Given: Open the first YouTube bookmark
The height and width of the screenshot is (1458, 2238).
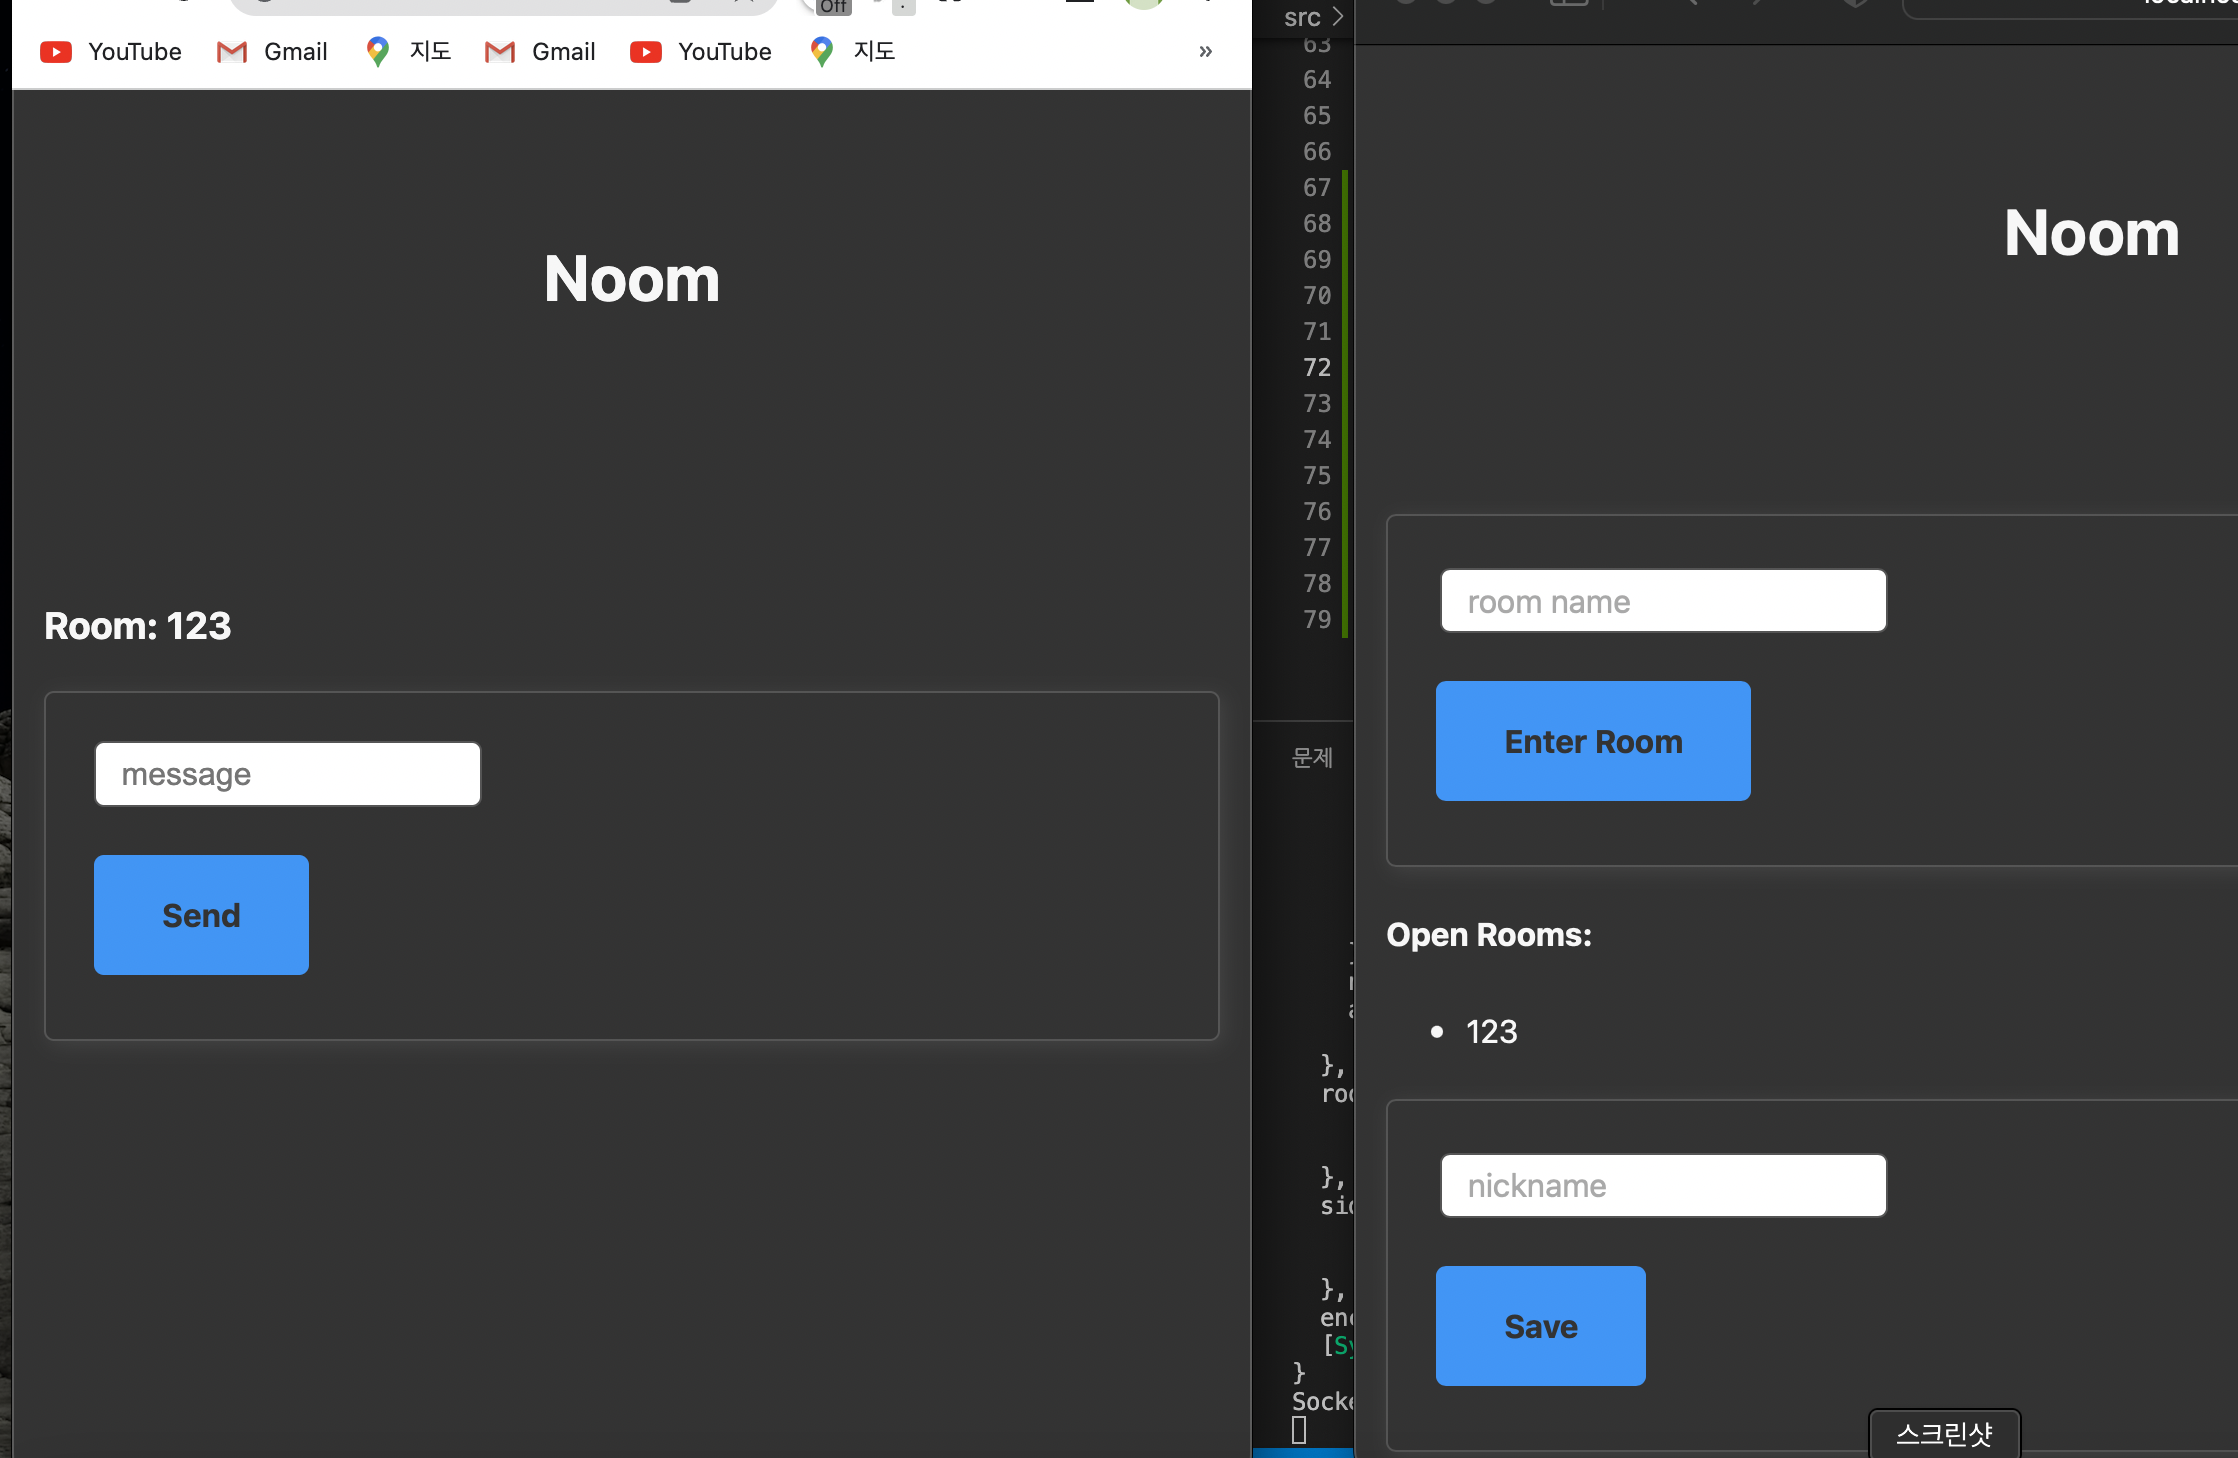Looking at the screenshot, I should [x=111, y=52].
